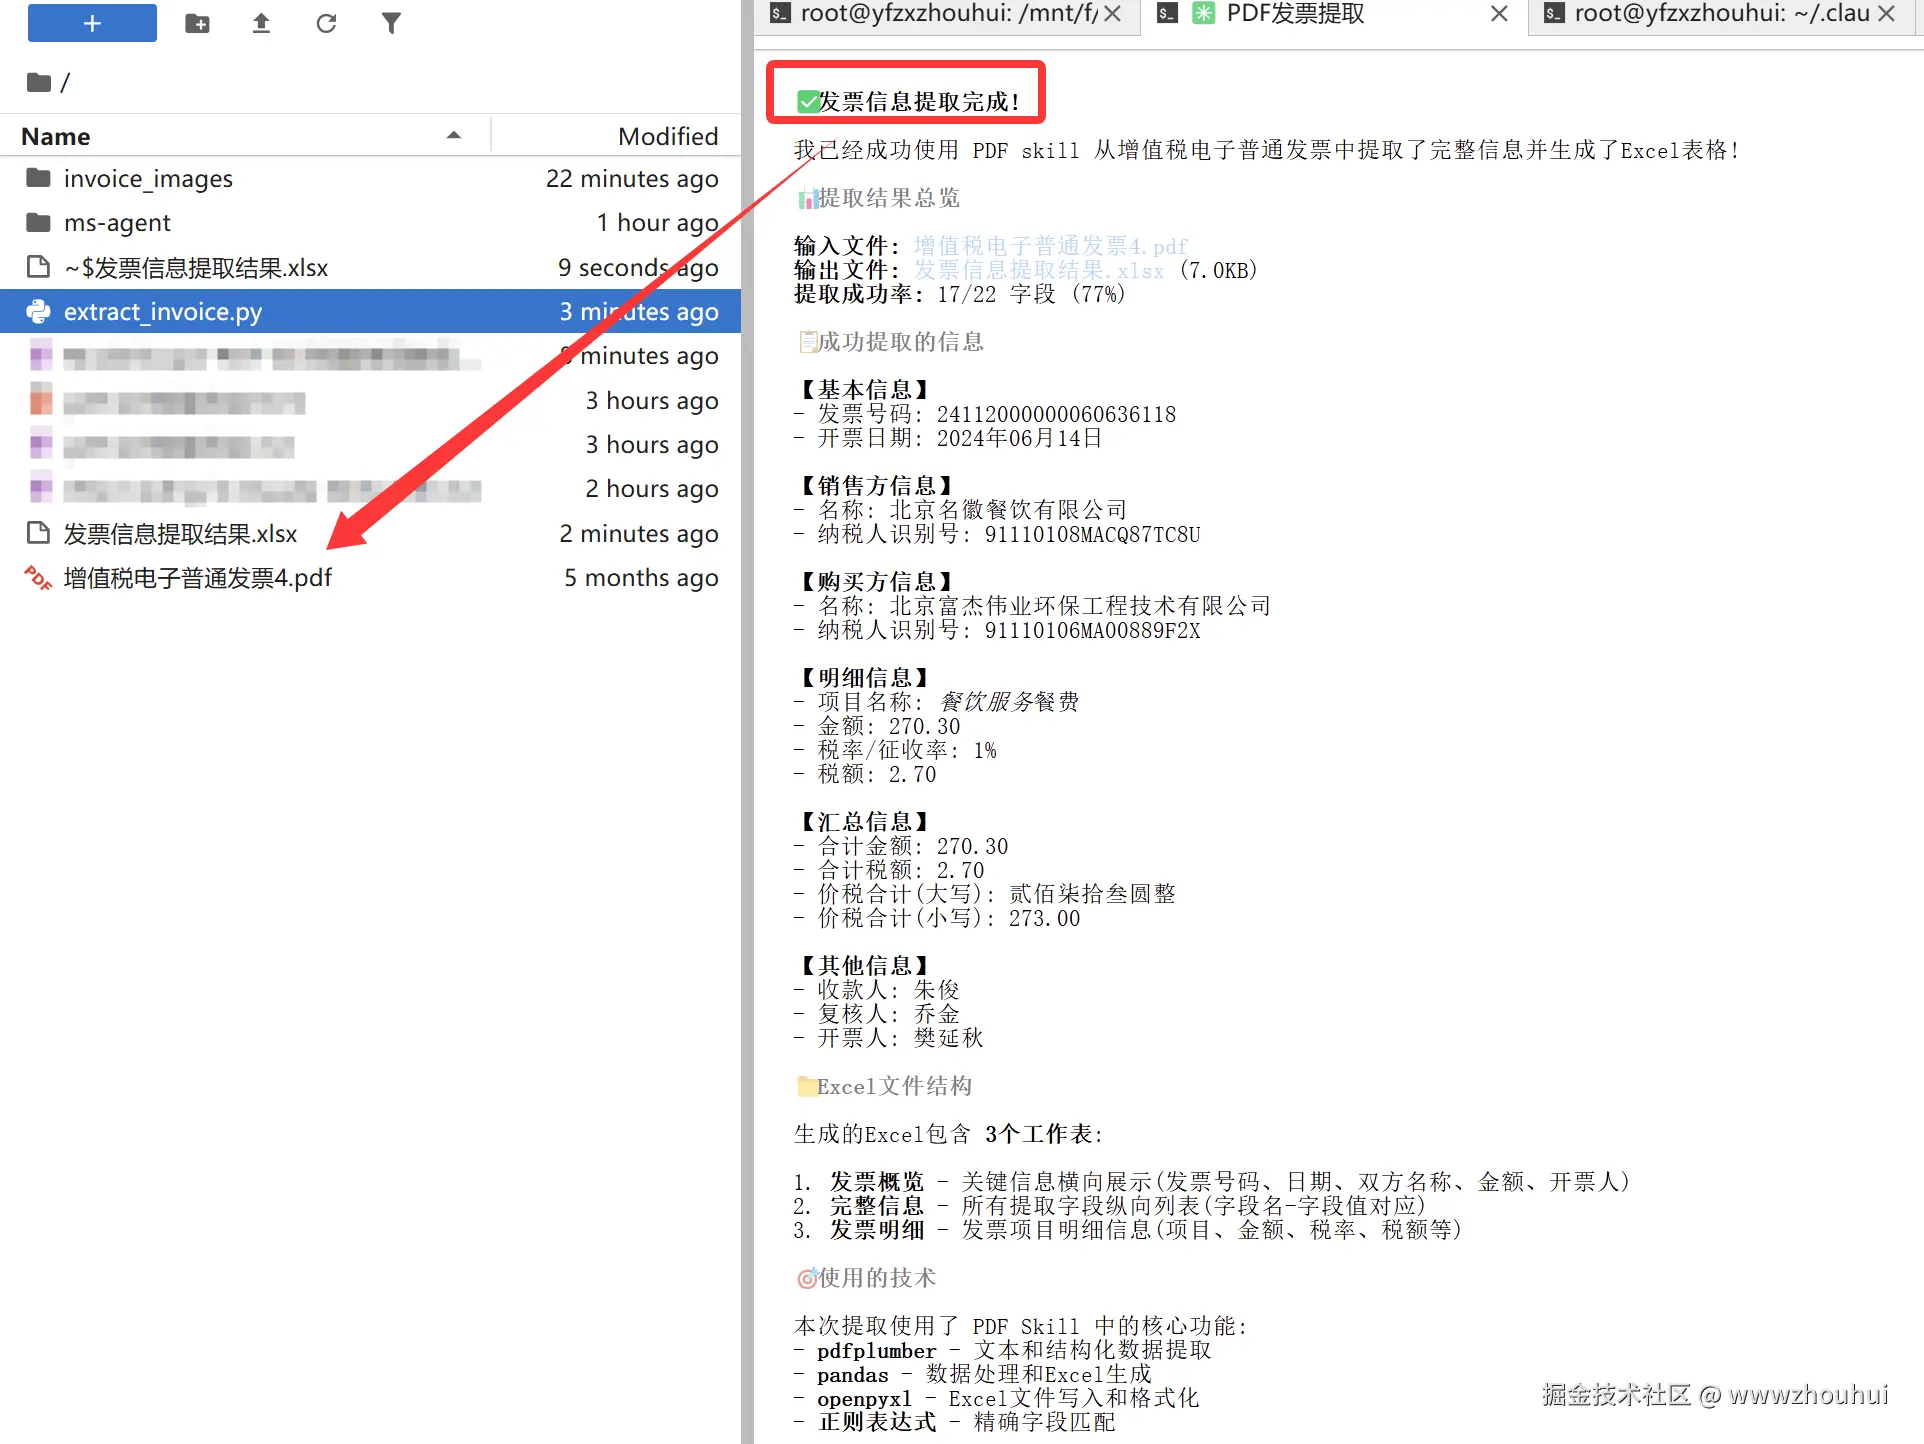The image size is (1924, 1444).
Task: Click the PDF icon of 增值税电子普通发票4.pdf
Action: (38, 578)
